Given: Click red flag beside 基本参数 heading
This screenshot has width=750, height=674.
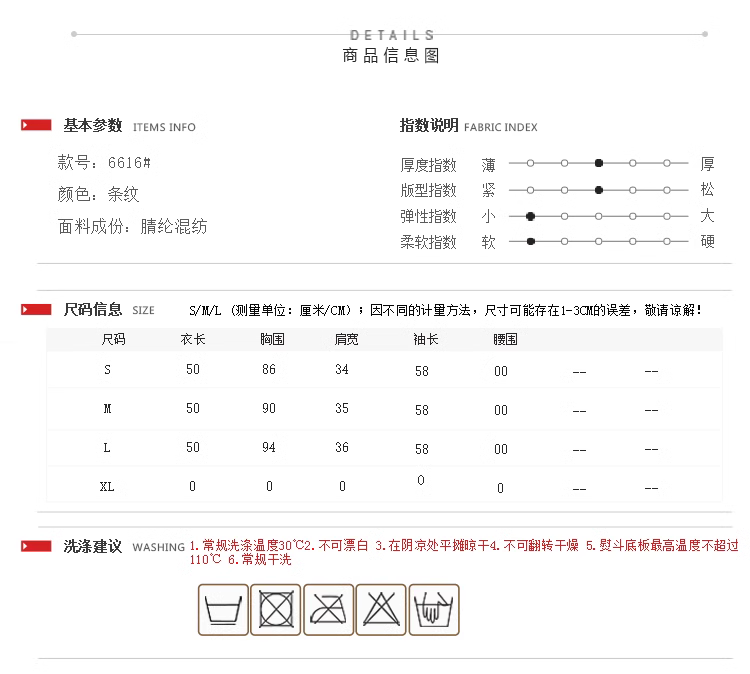Looking at the screenshot, I should [x=36, y=126].
